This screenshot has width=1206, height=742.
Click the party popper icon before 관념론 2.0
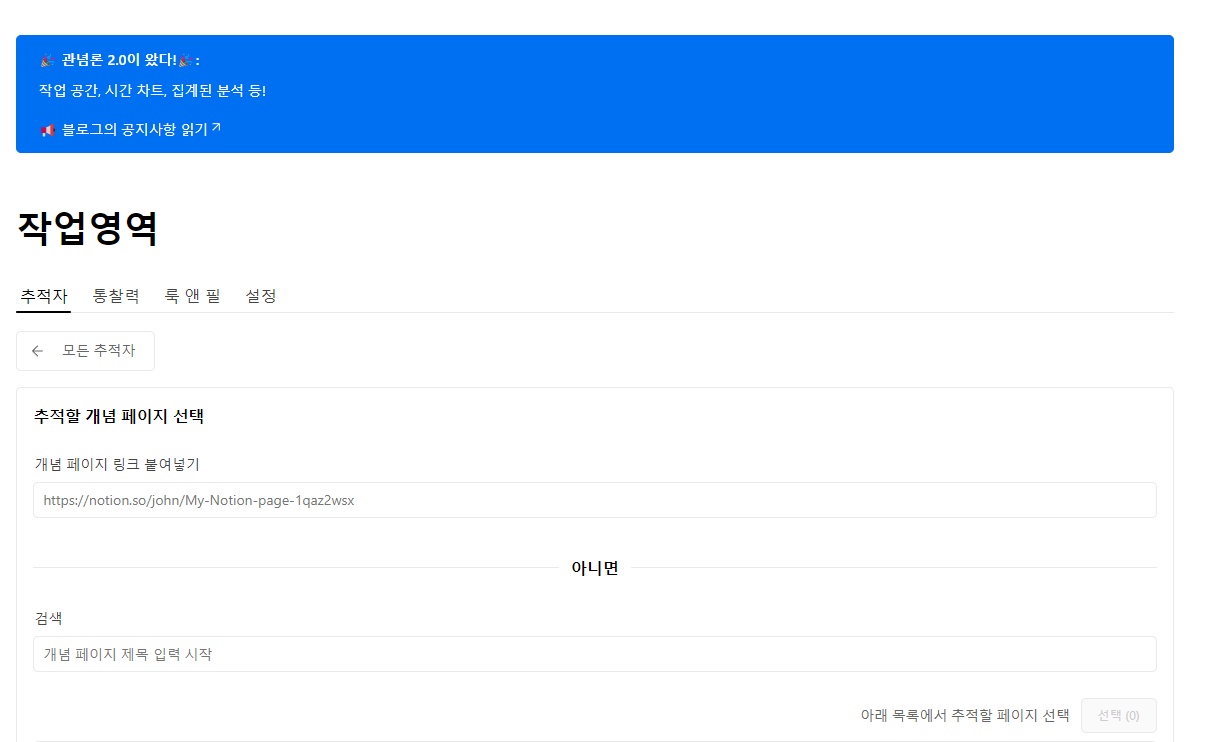point(47,60)
